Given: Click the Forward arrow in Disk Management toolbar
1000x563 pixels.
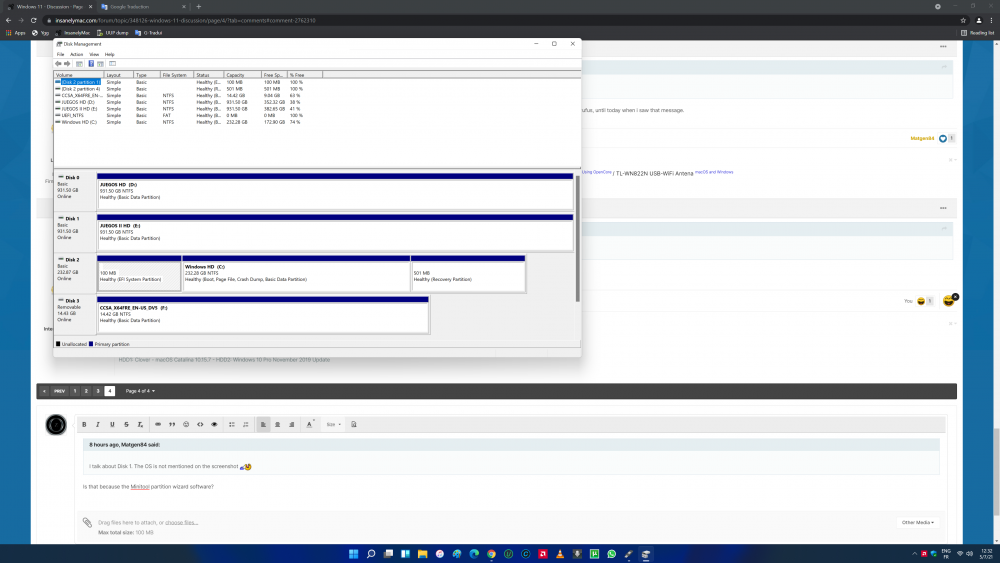Looking at the screenshot, I should pyautogui.click(x=67, y=64).
